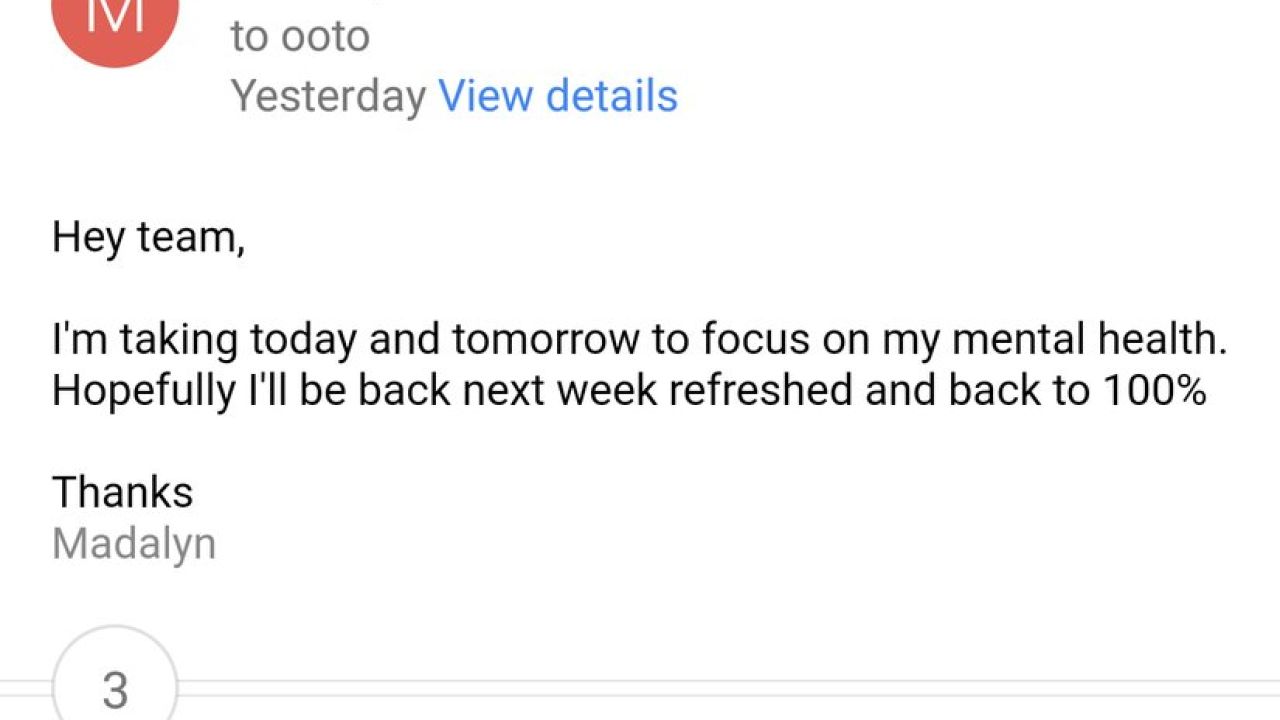
Task: Click the "Hey team," greeting line
Action: (148, 238)
